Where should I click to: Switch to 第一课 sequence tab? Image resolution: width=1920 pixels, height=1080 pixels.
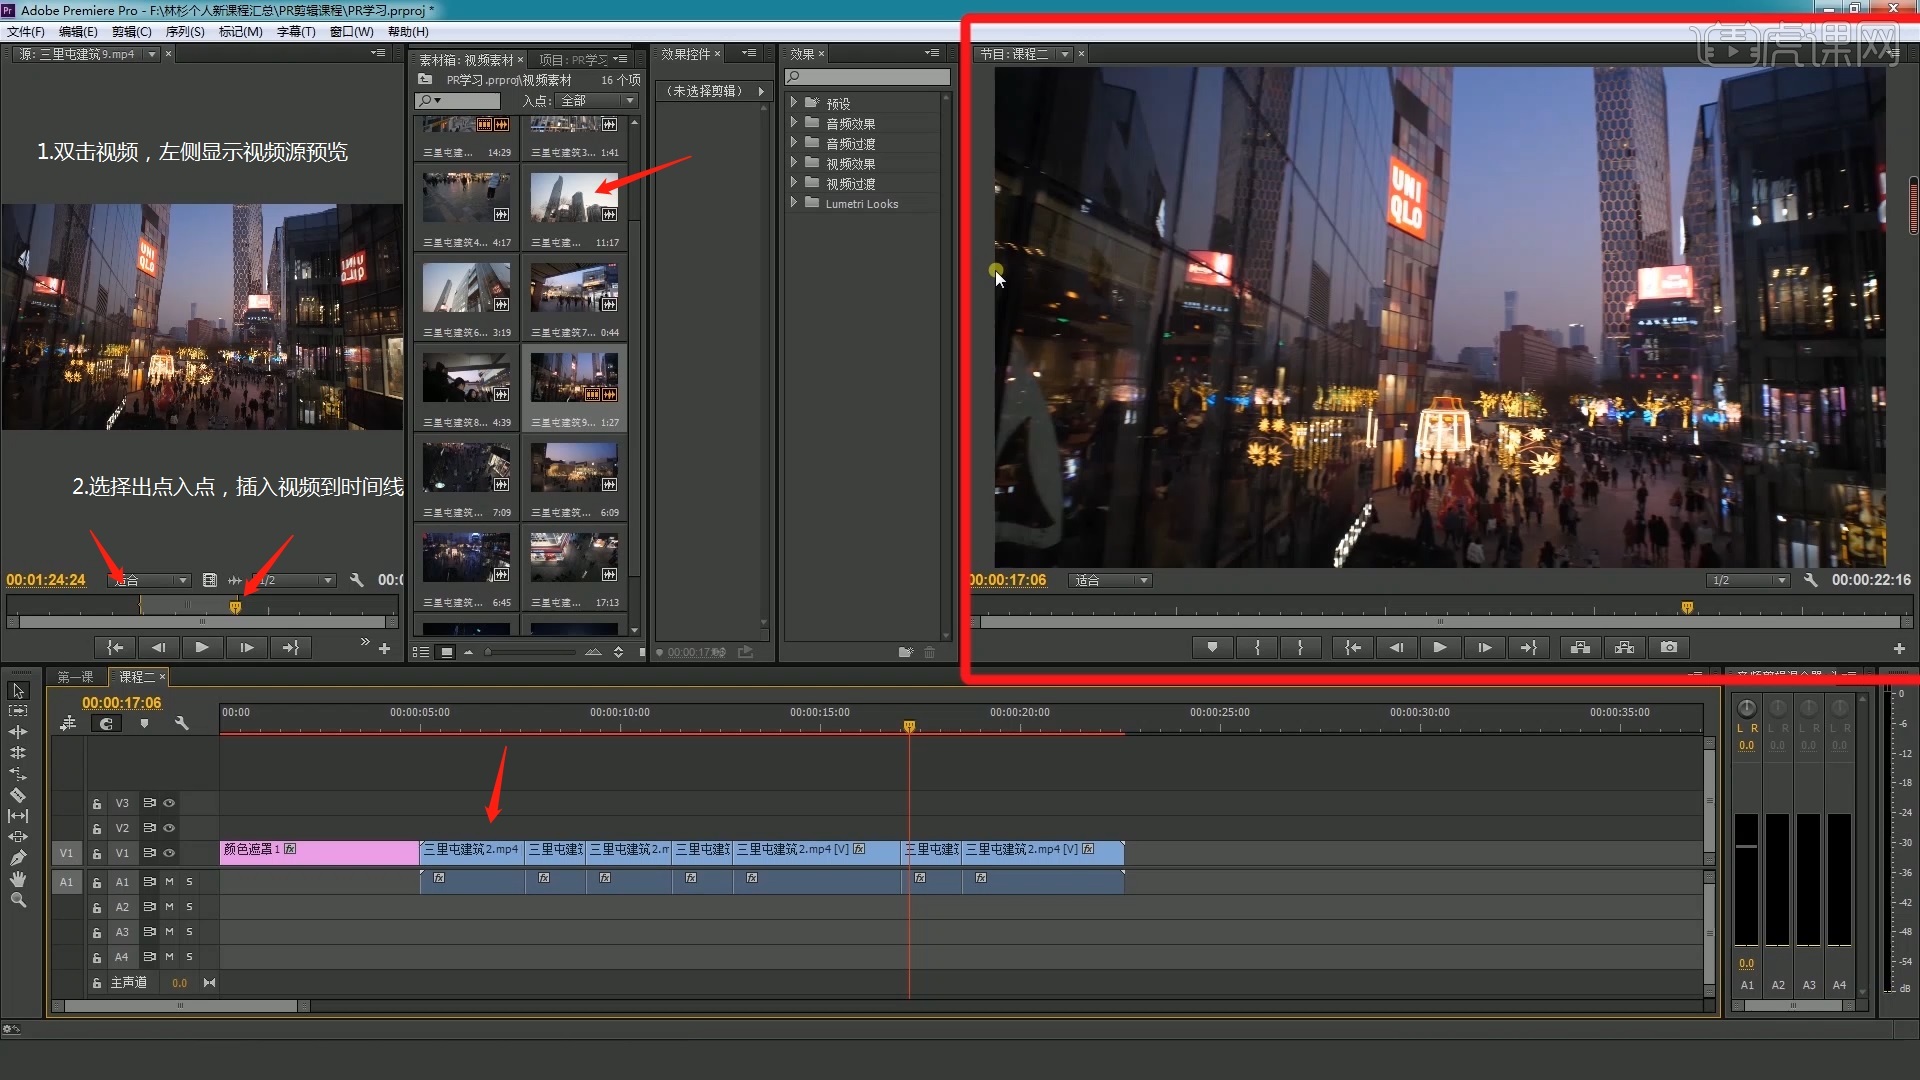[75, 677]
